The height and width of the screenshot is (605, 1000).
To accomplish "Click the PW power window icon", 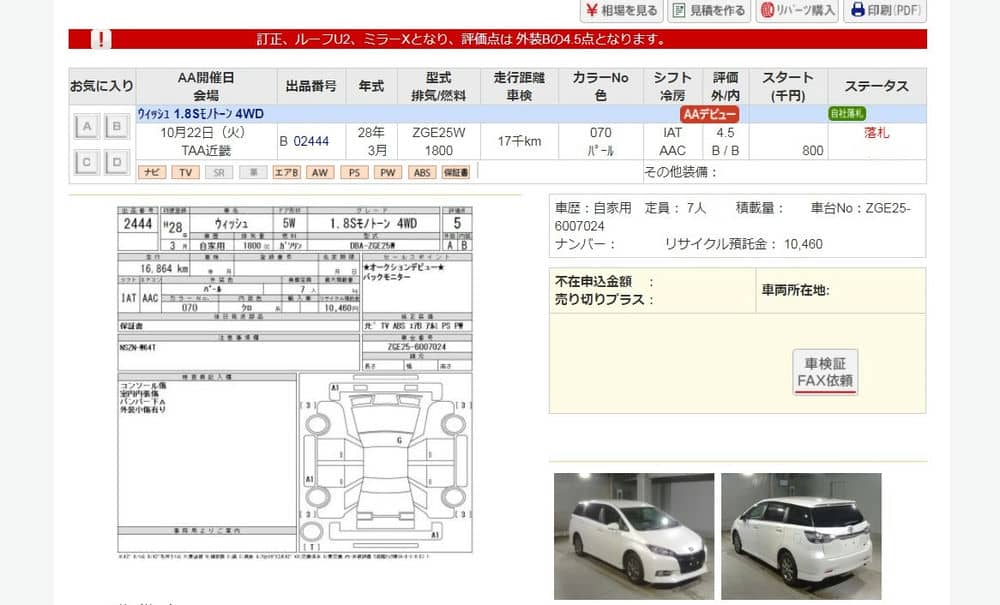I will 388,172.
